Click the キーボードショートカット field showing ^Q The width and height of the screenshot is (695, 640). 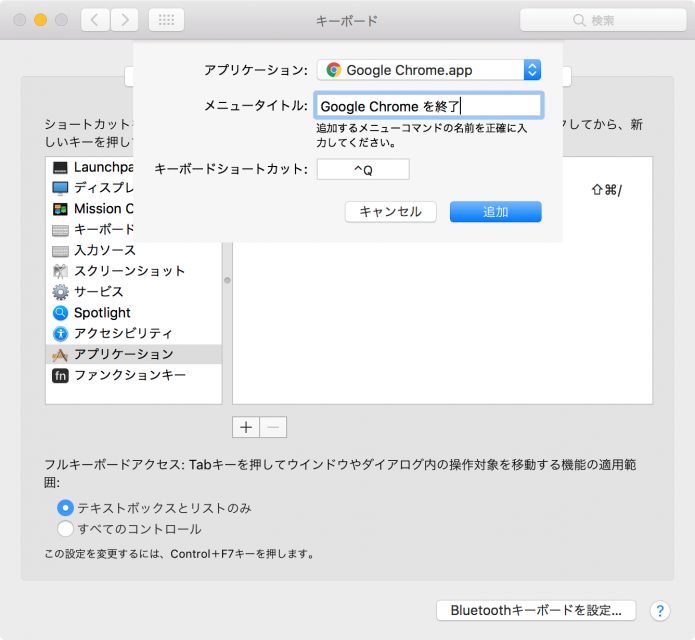(x=363, y=169)
